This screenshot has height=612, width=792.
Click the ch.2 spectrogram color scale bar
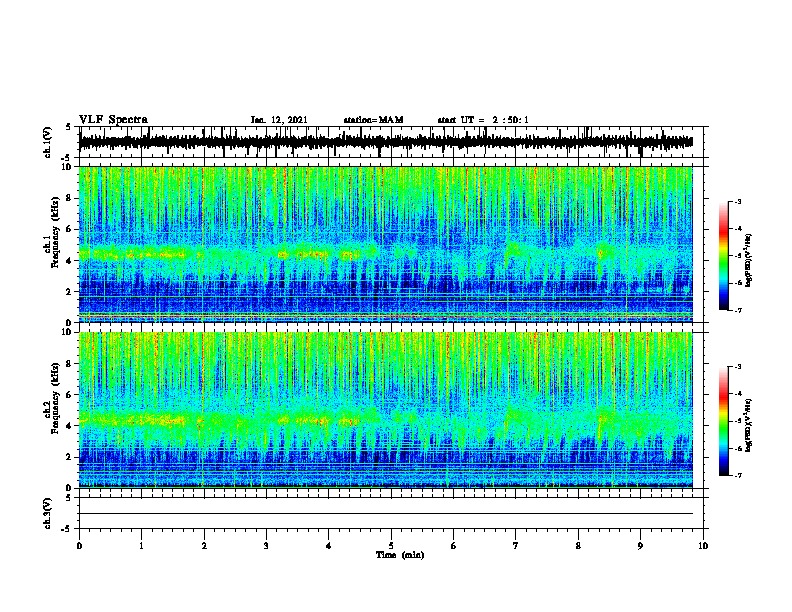click(x=723, y=421)
